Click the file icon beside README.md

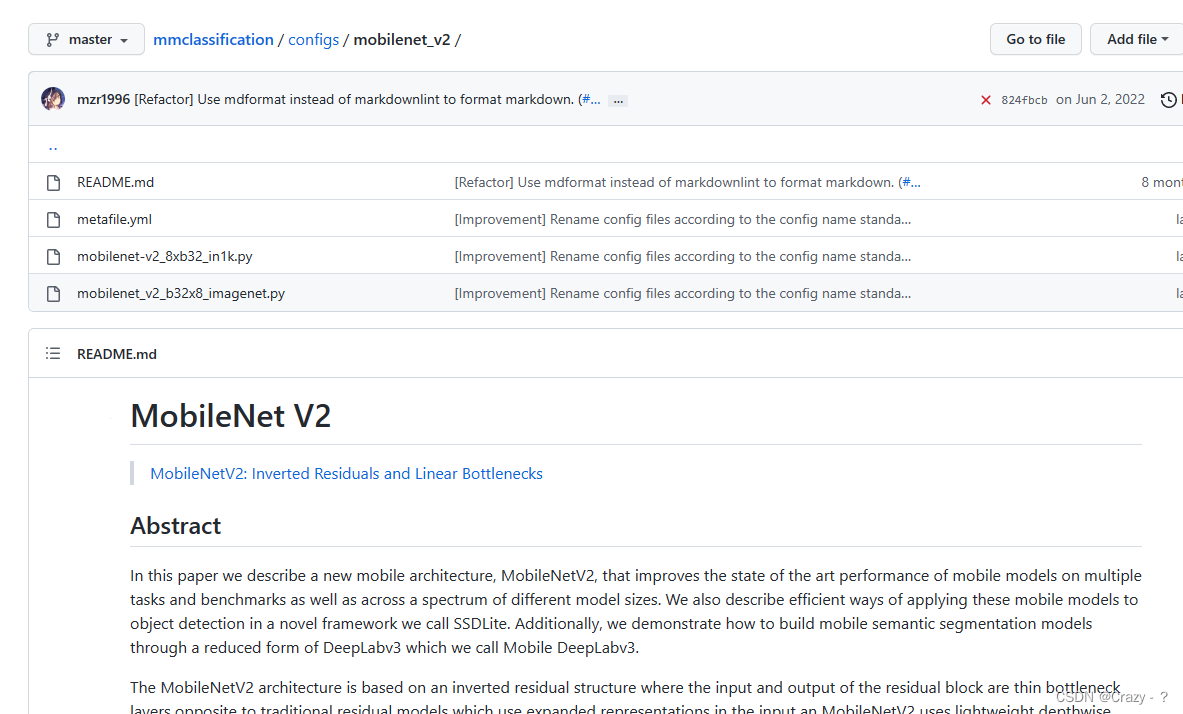[53, 182]
